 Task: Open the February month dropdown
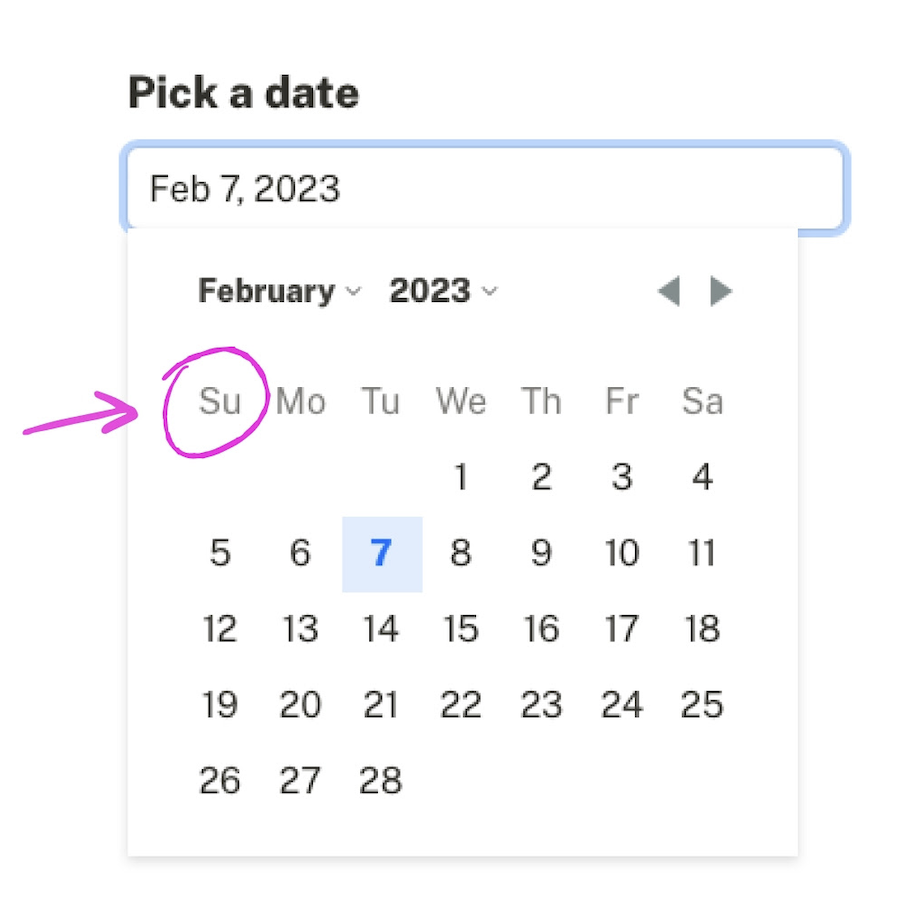[278, 292]
